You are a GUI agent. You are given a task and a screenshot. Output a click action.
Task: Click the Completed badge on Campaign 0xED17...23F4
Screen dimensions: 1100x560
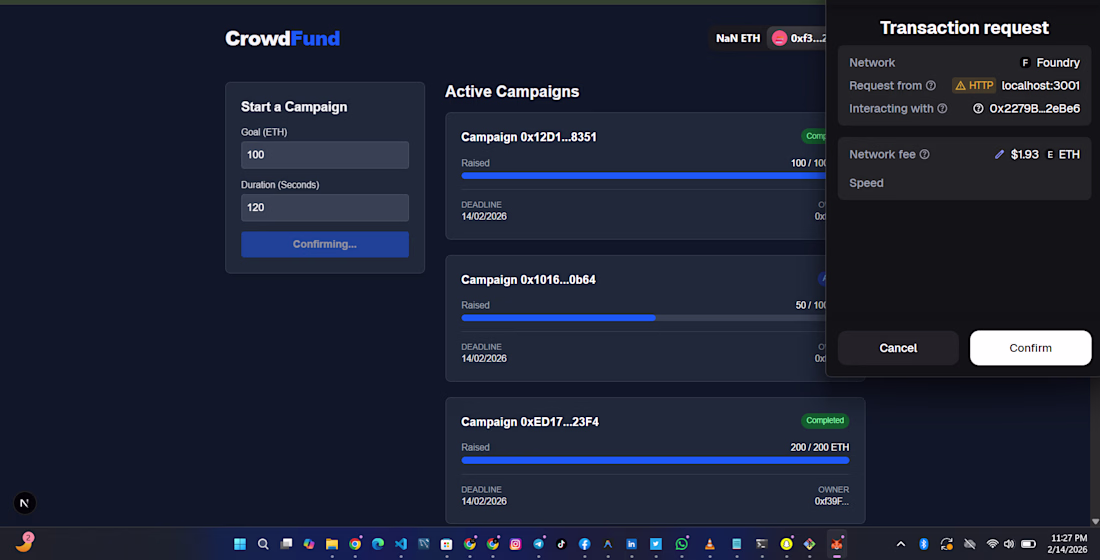click(825, 420)
